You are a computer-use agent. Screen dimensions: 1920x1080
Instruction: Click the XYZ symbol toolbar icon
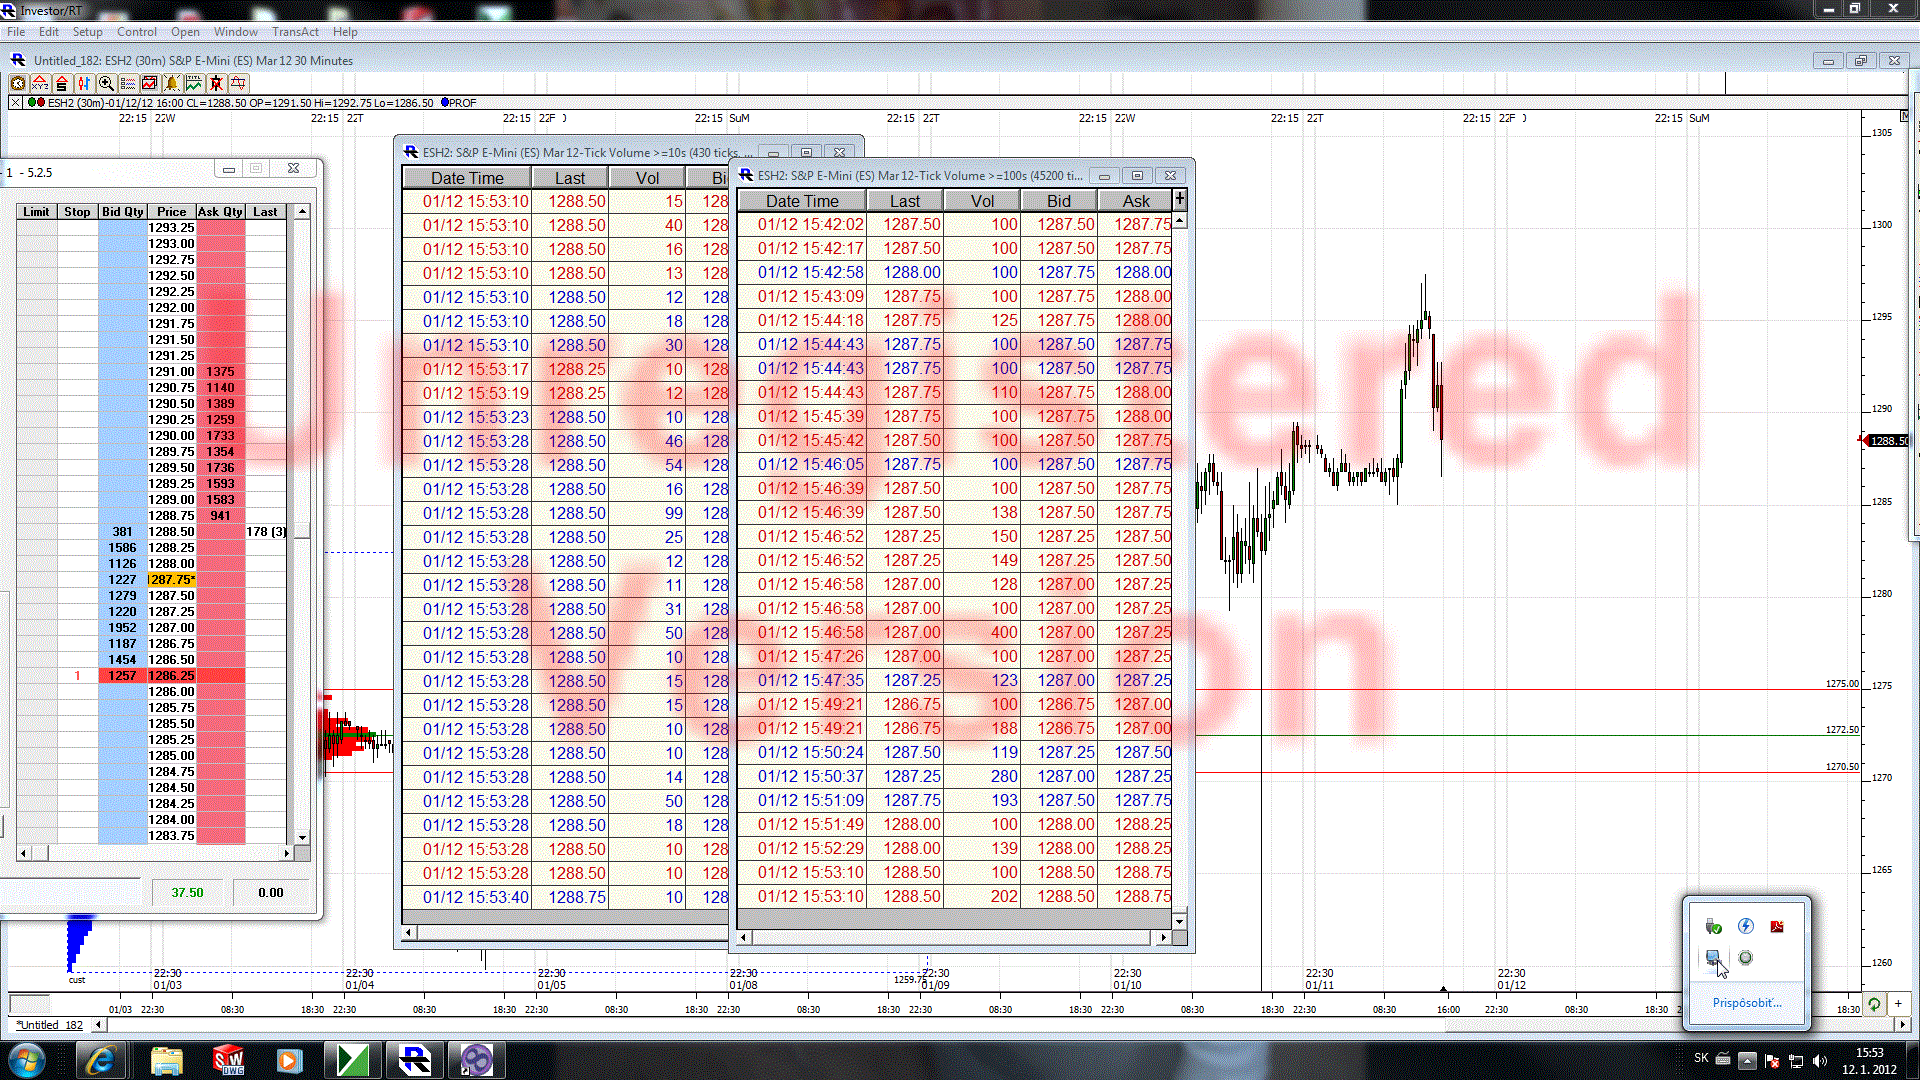coord(40,84)
